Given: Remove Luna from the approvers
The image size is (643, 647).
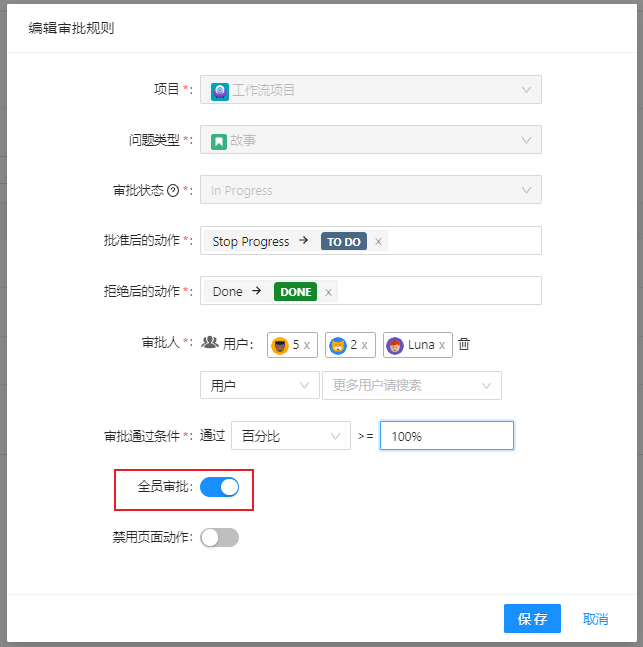Looking at the screenshot, I should 442,345.
